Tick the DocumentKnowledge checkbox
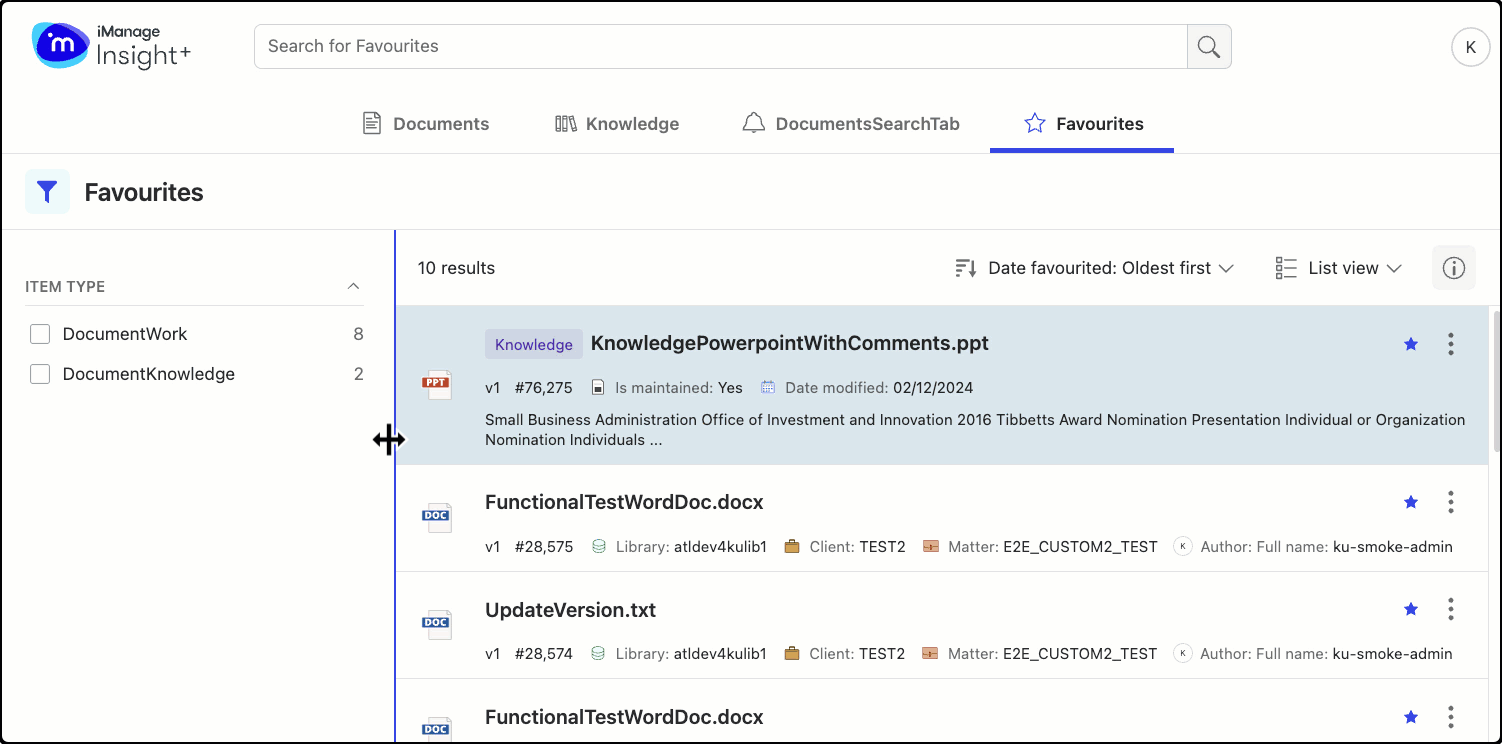1502x744 pixels. coord(40,374)
